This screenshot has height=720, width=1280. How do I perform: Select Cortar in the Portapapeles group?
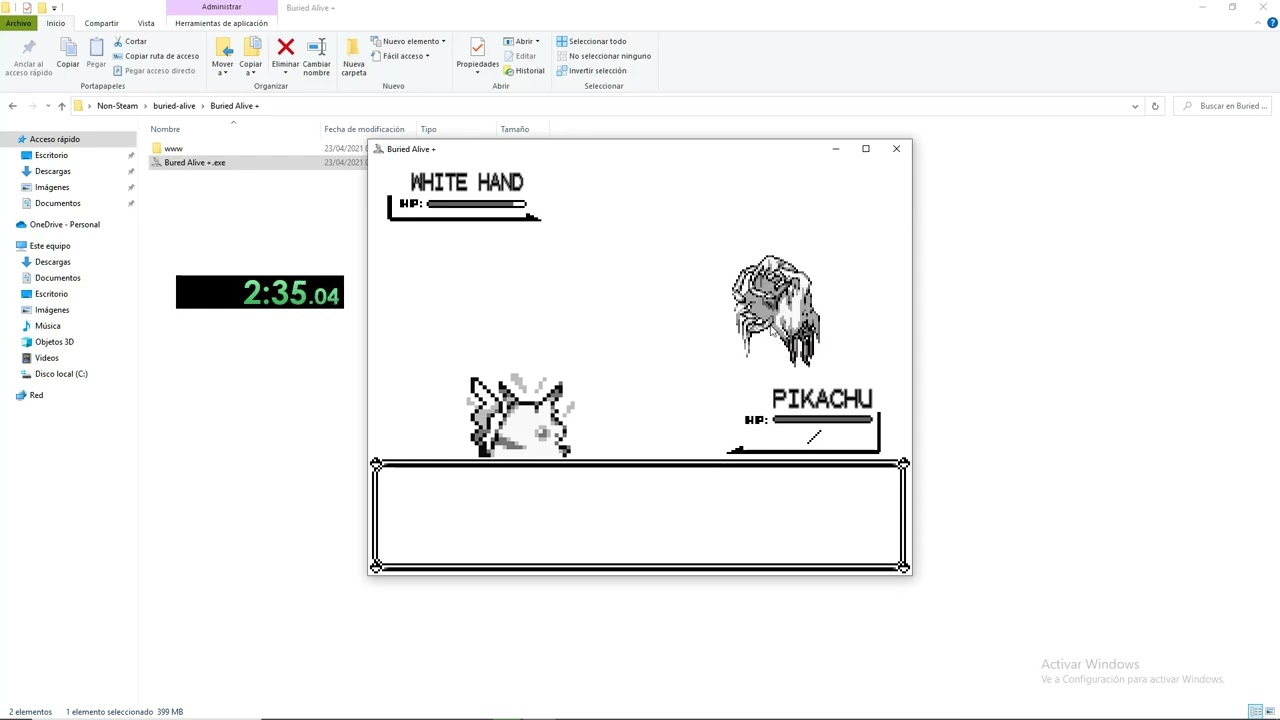click(x=130, y=41)
